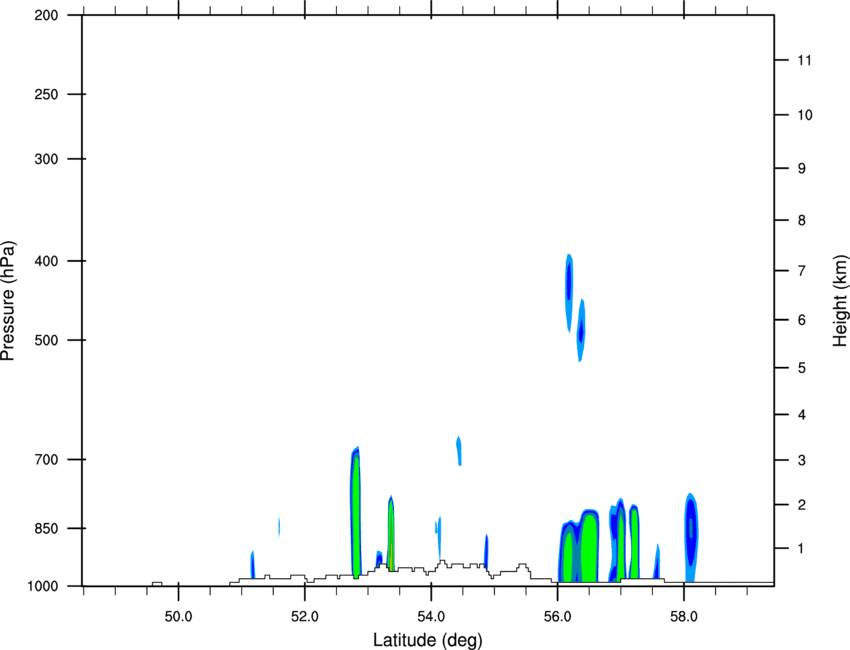Click the 1 km height label
Viewport: 850px width, 650px height.
[x=801, y=549]
